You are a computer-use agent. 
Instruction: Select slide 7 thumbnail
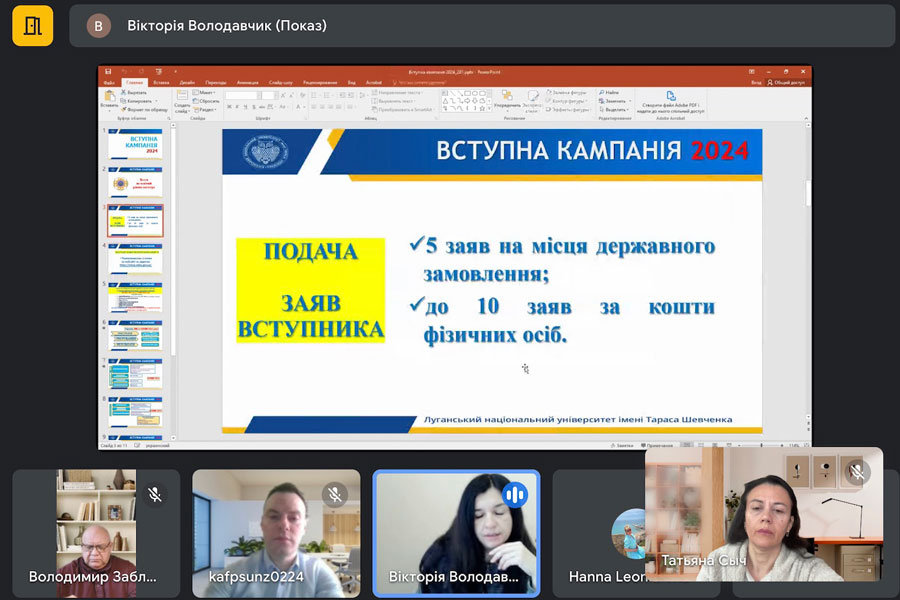click(135, 374)
